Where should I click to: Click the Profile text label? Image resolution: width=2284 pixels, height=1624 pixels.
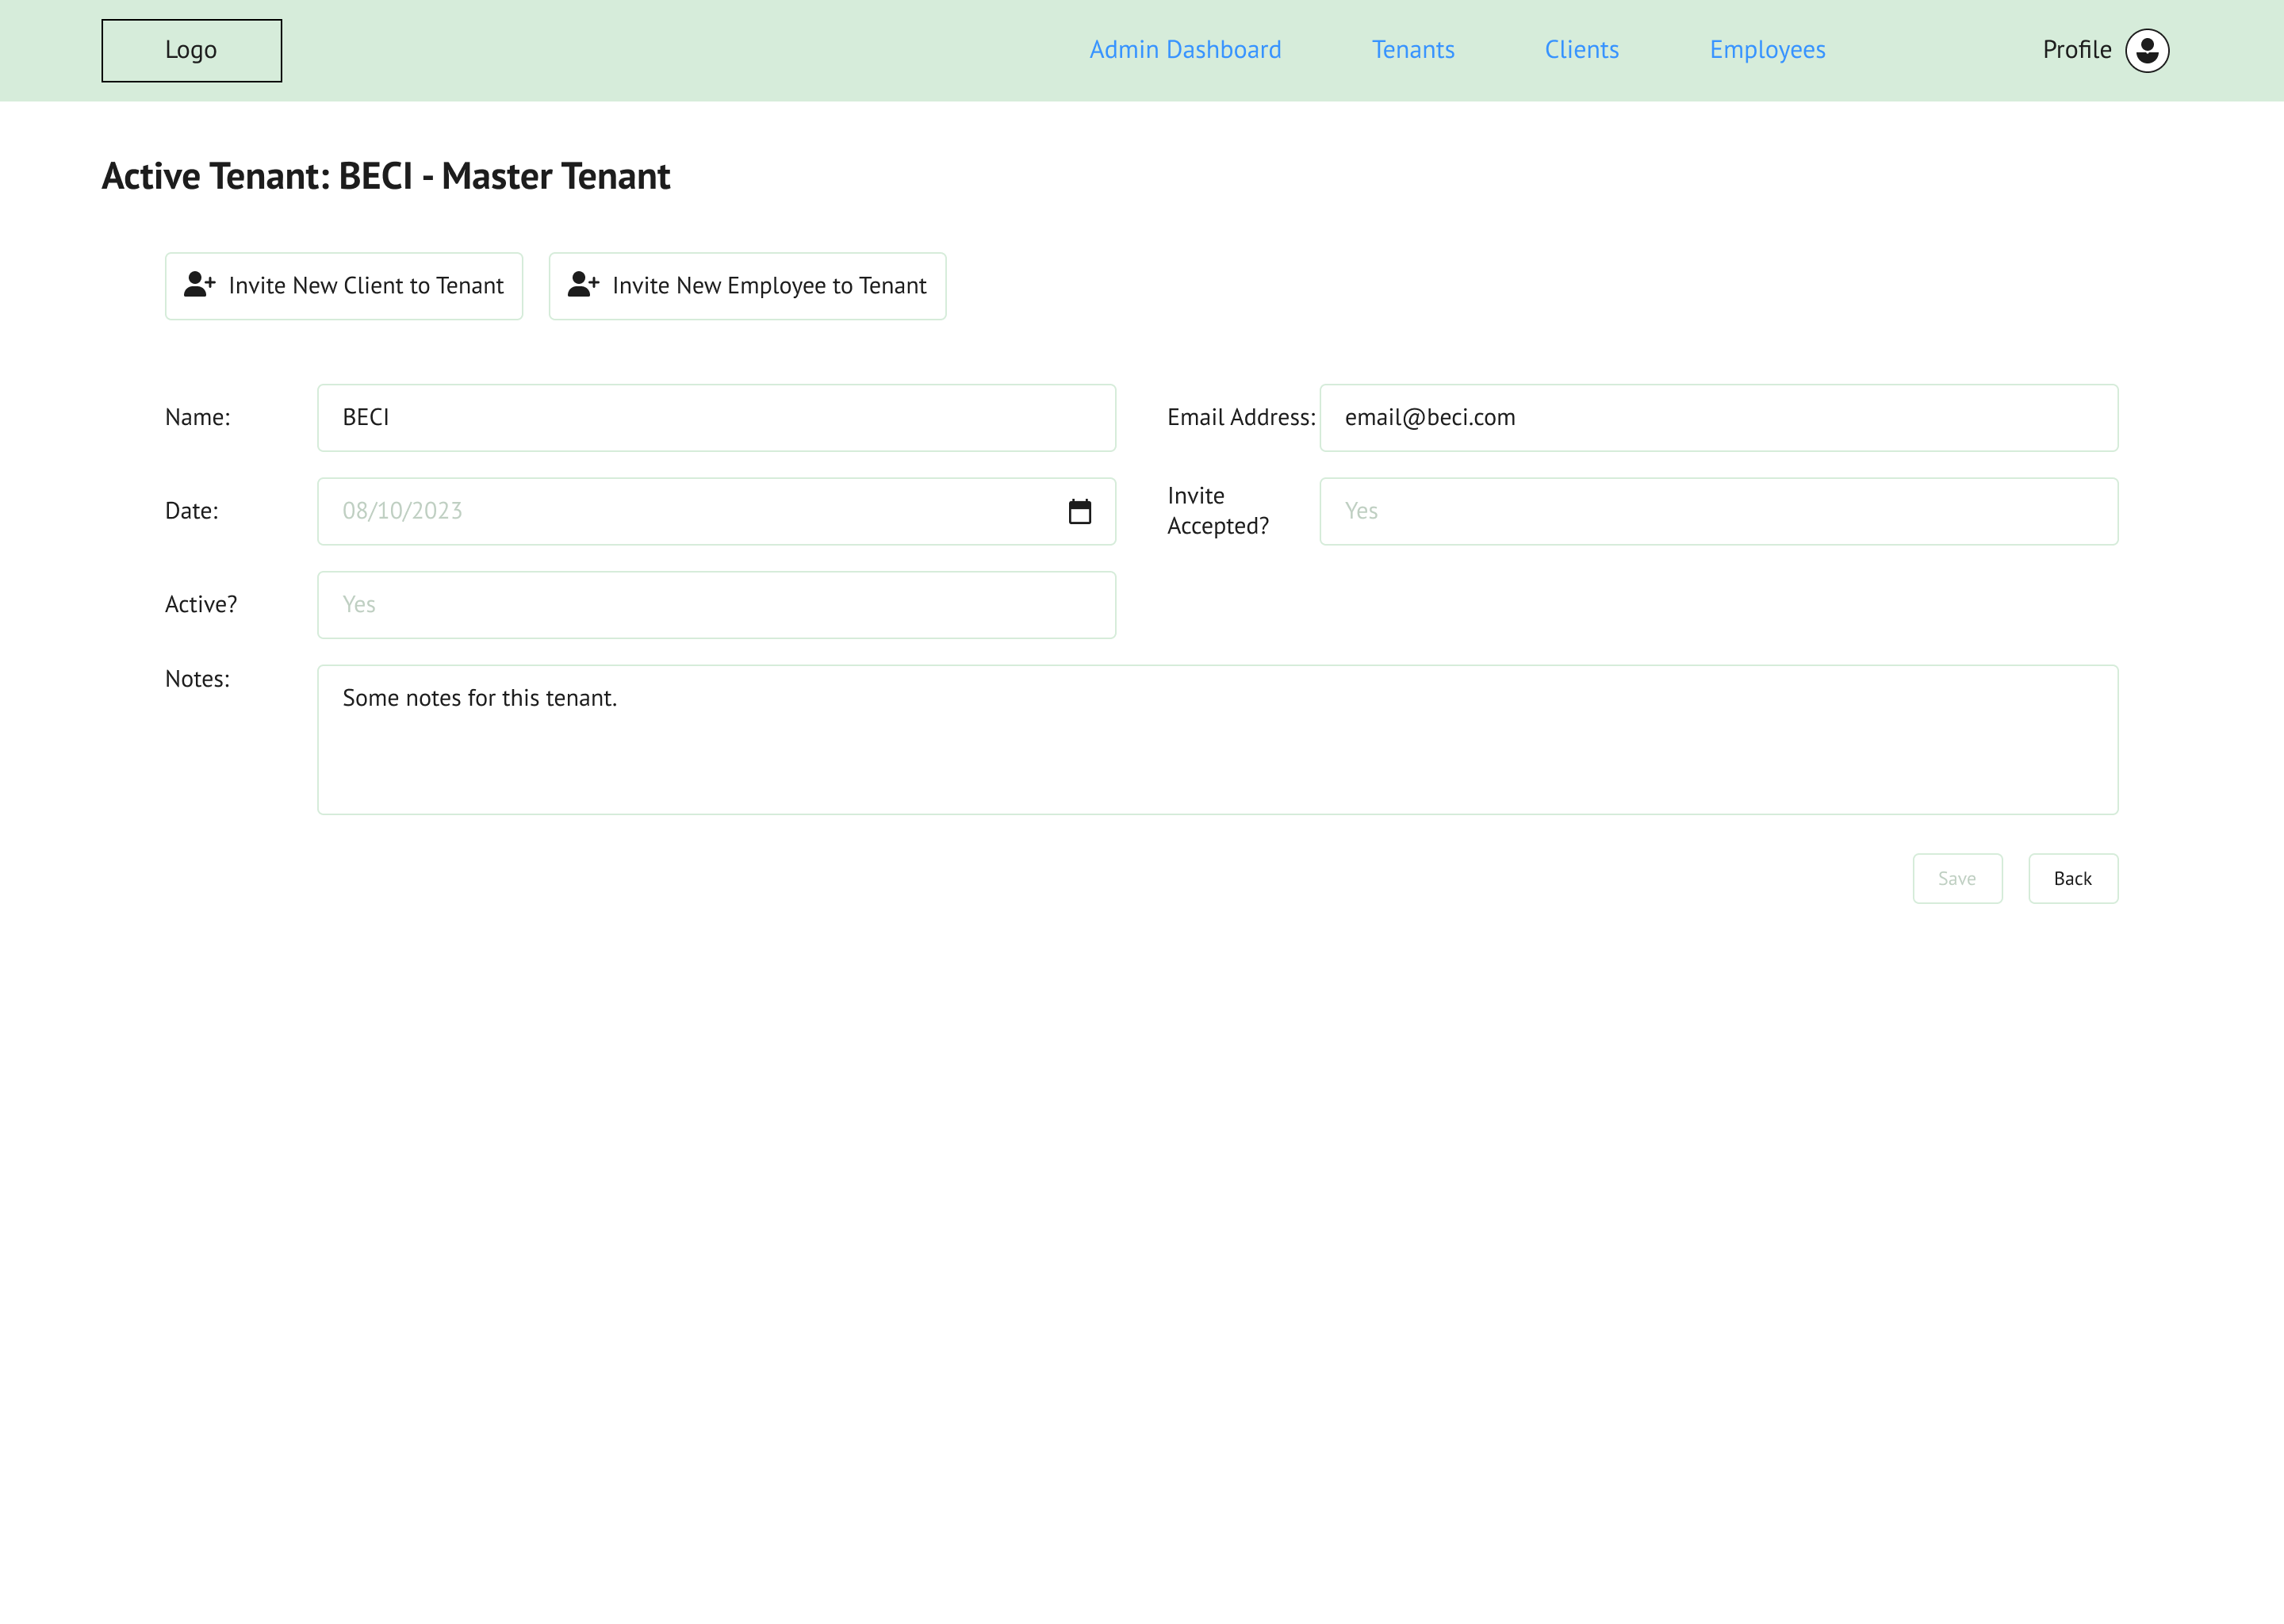(x=2076, y=50)
